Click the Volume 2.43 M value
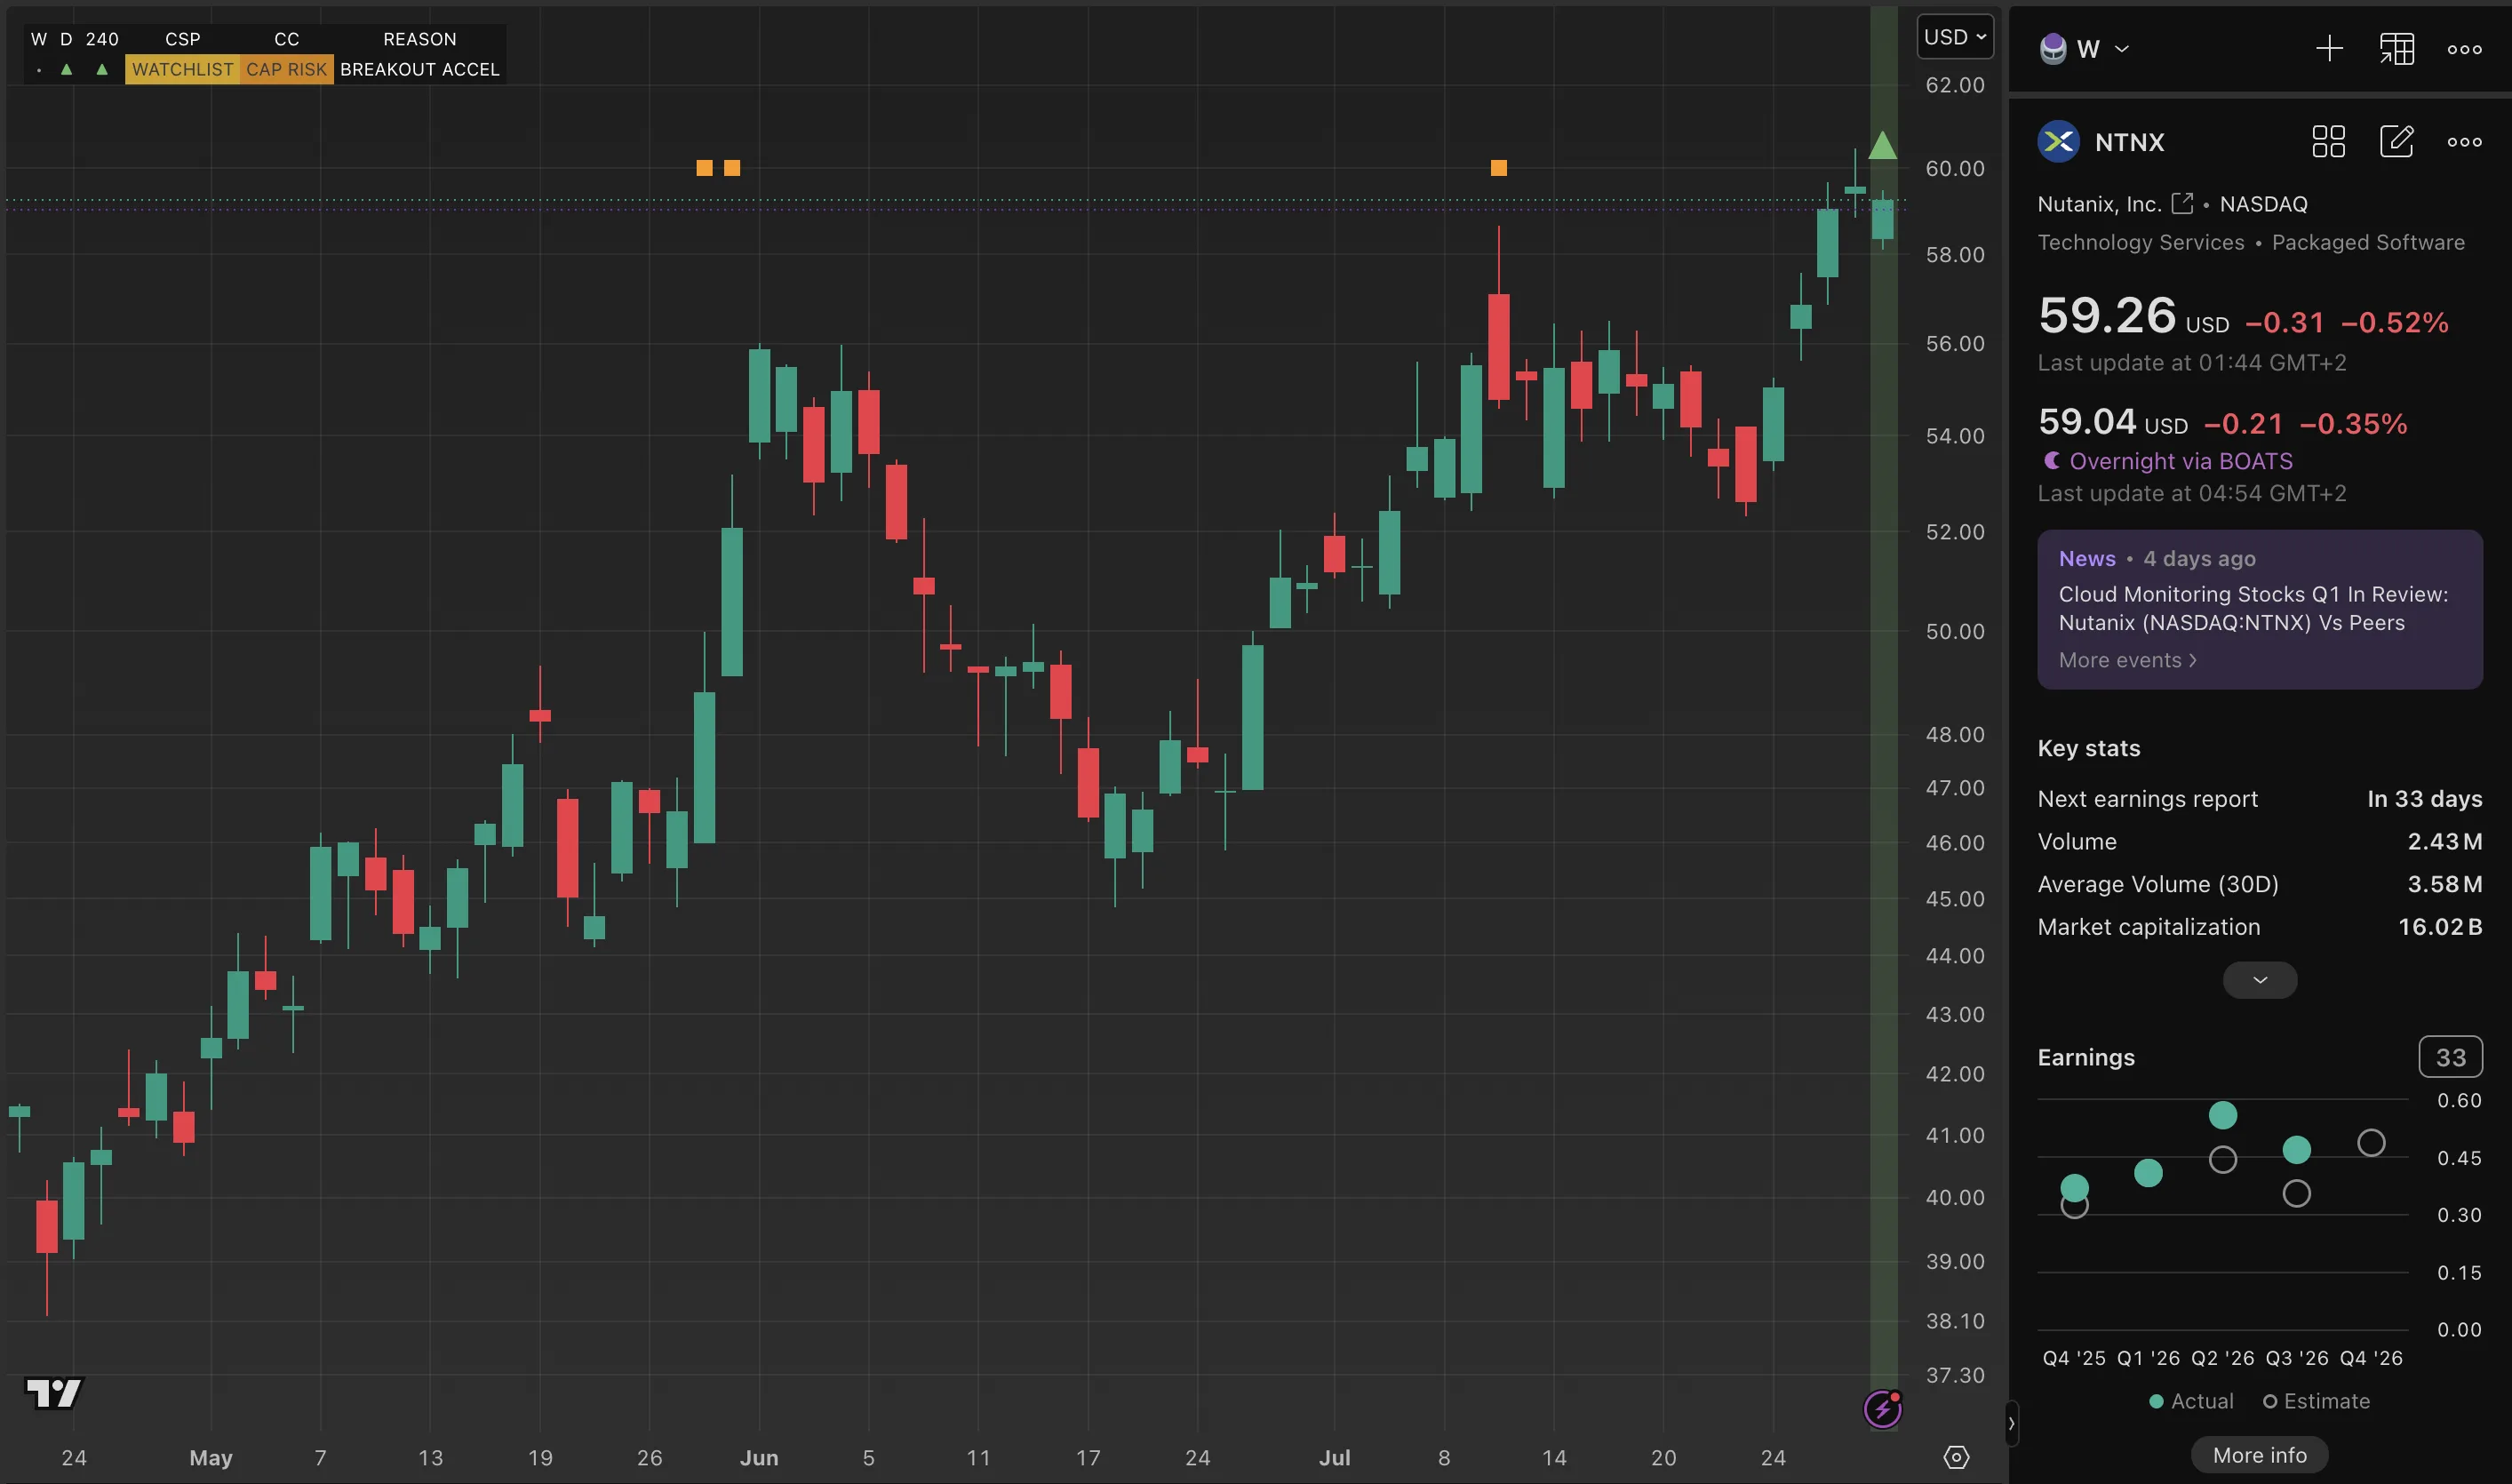Screen dimensions: 2512x1484 click(x=2444, y=842)
